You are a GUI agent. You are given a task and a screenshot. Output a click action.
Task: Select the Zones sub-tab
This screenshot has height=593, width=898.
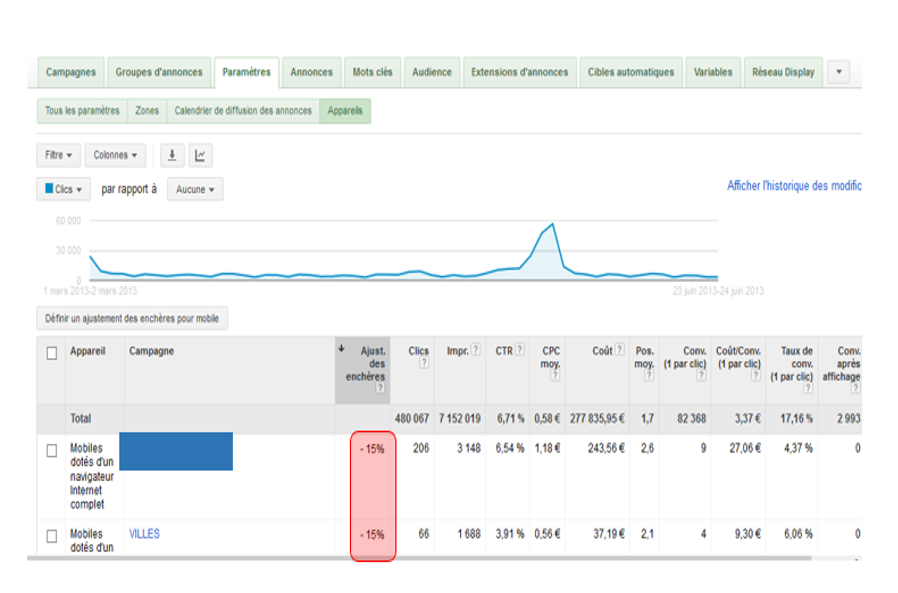(147, 111)
